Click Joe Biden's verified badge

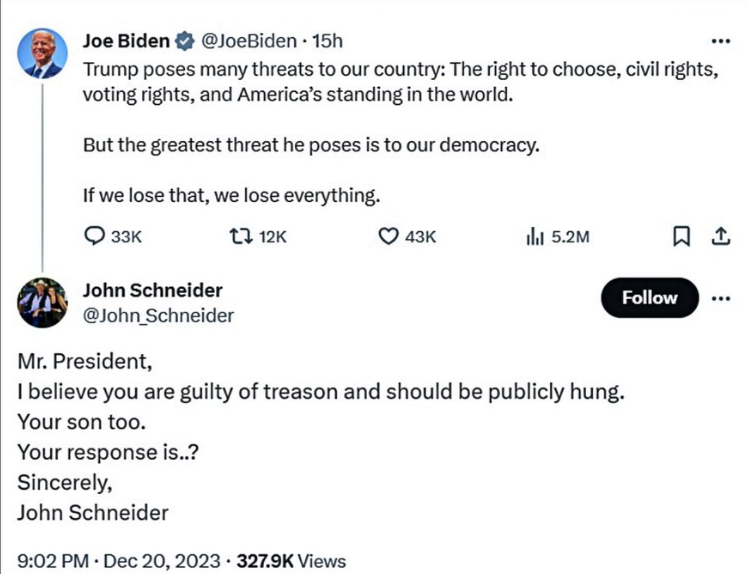pos(184,41)
